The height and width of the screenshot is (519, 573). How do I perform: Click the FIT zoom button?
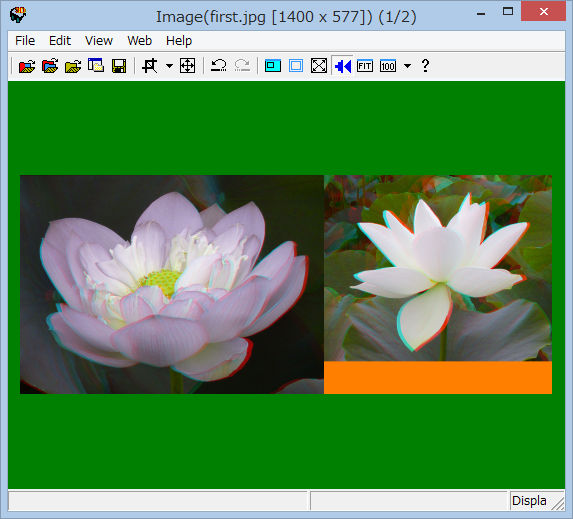click(365, 66)
